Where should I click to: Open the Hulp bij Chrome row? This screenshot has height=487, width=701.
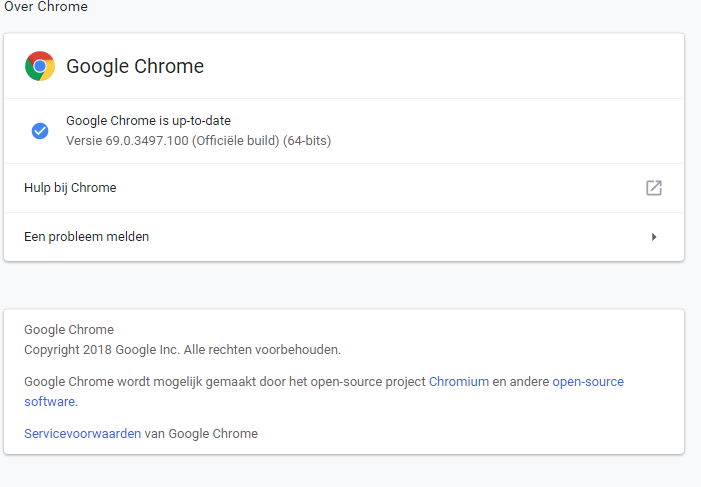click(x=344, y=188)
